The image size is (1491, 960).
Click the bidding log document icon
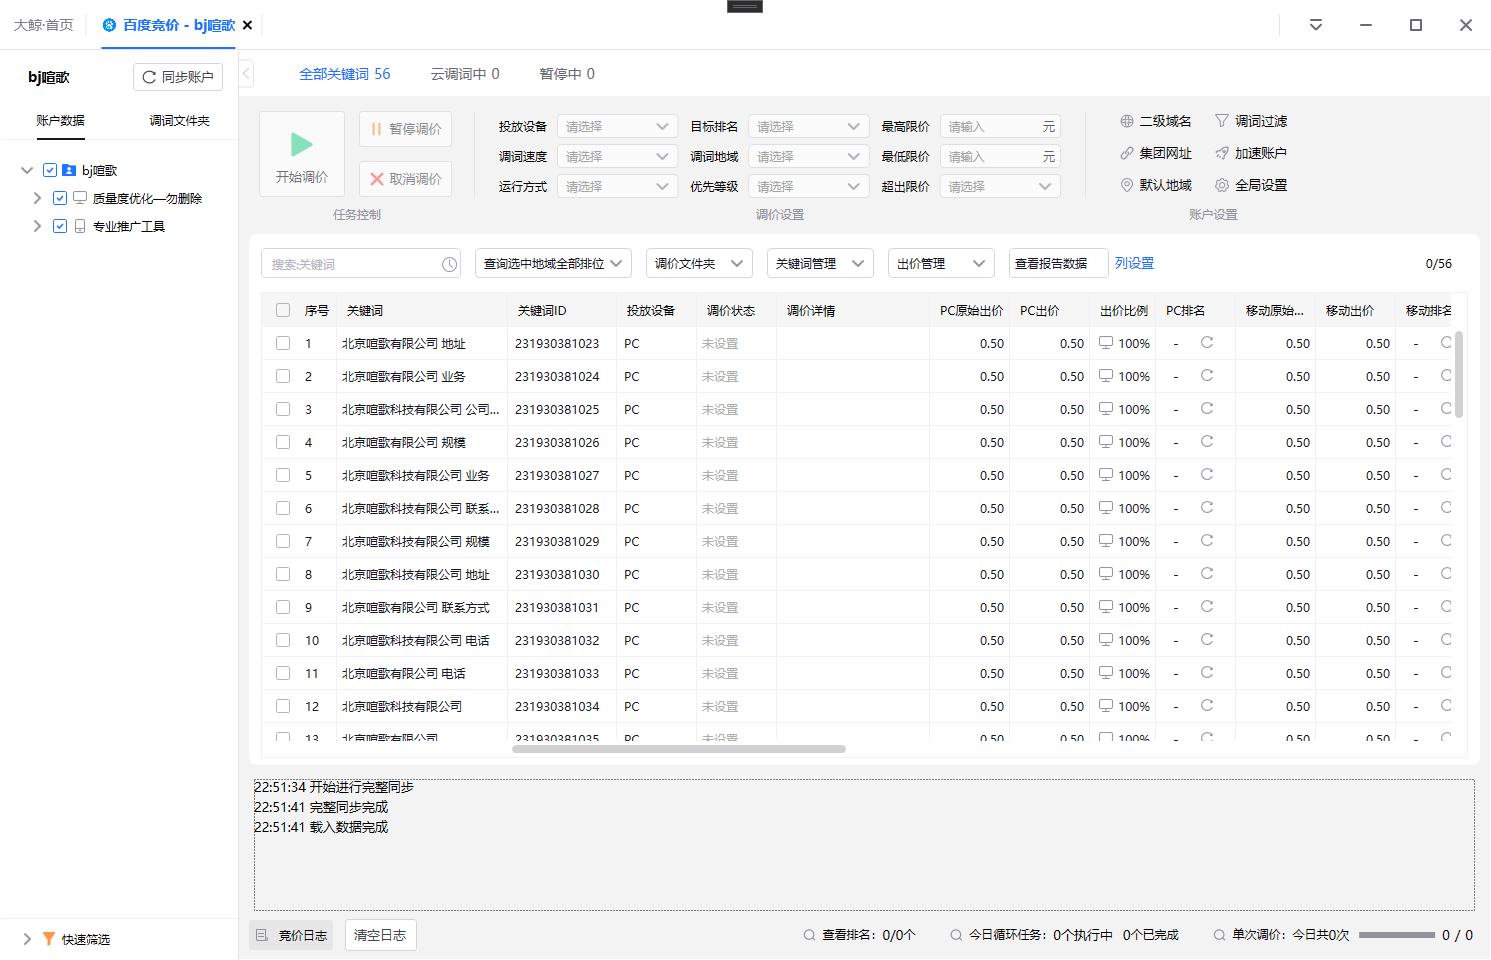point(262,935)
